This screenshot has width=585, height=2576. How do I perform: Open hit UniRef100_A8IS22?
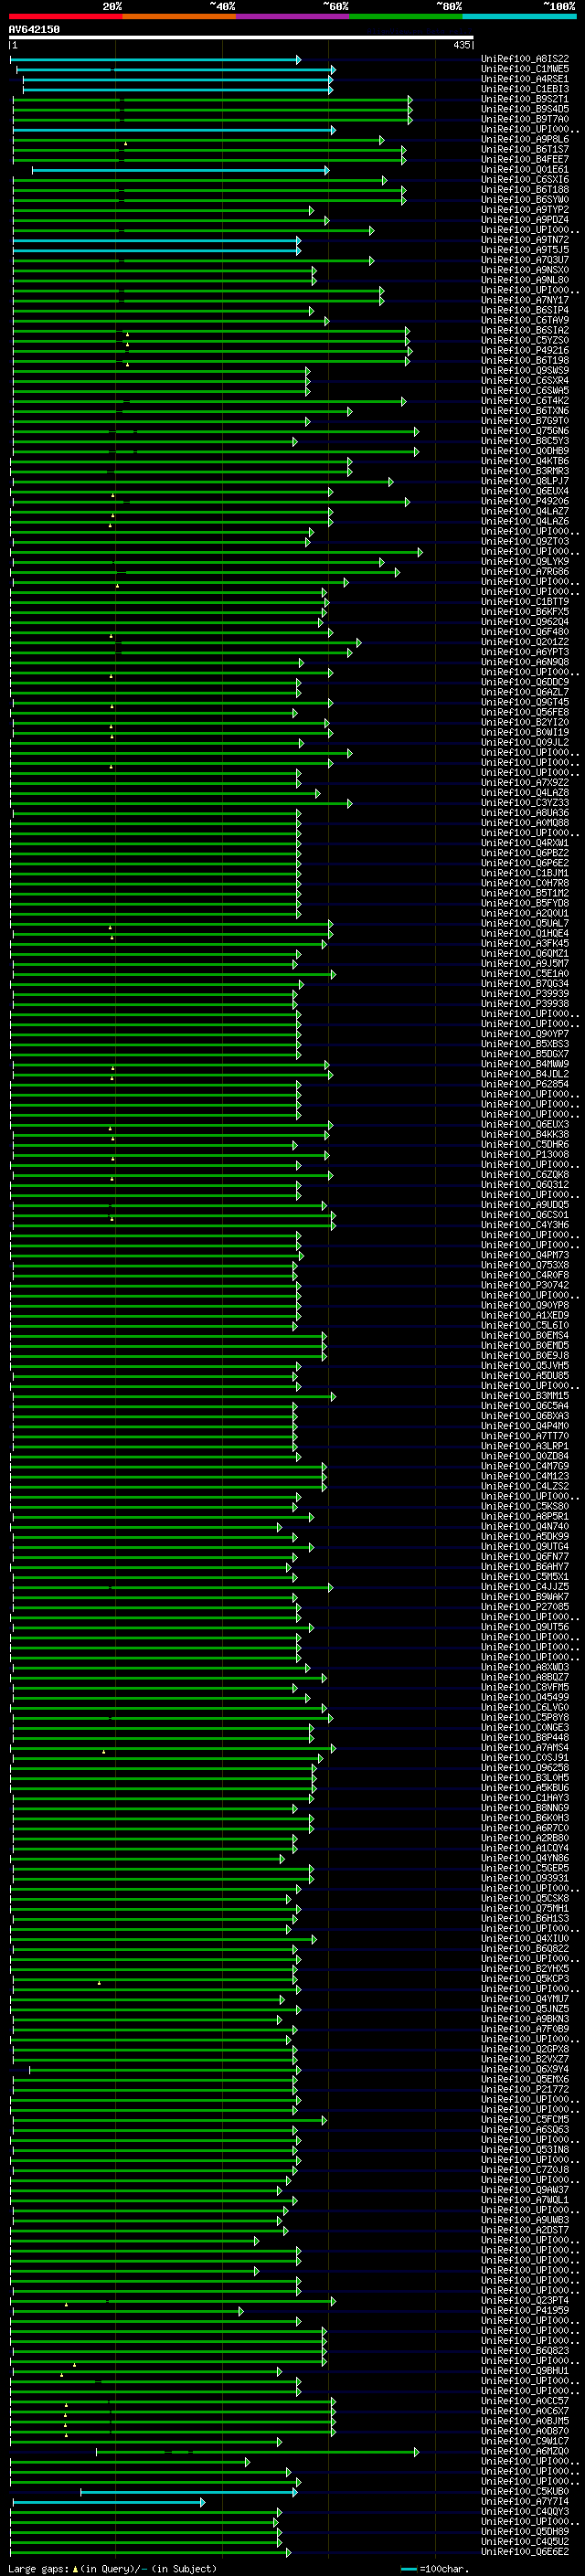[x=525, y=59]
